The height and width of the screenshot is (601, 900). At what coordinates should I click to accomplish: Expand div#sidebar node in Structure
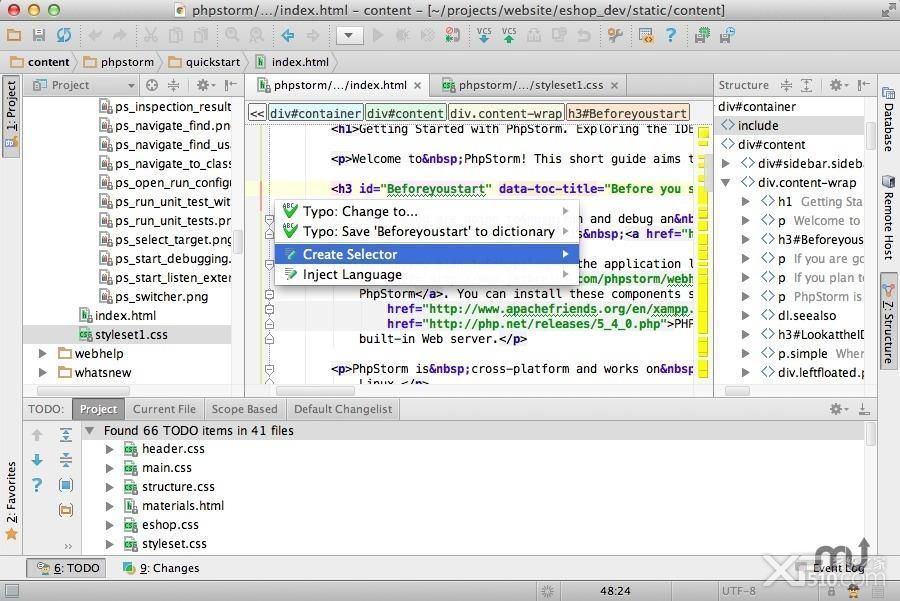tap(726, 164)
